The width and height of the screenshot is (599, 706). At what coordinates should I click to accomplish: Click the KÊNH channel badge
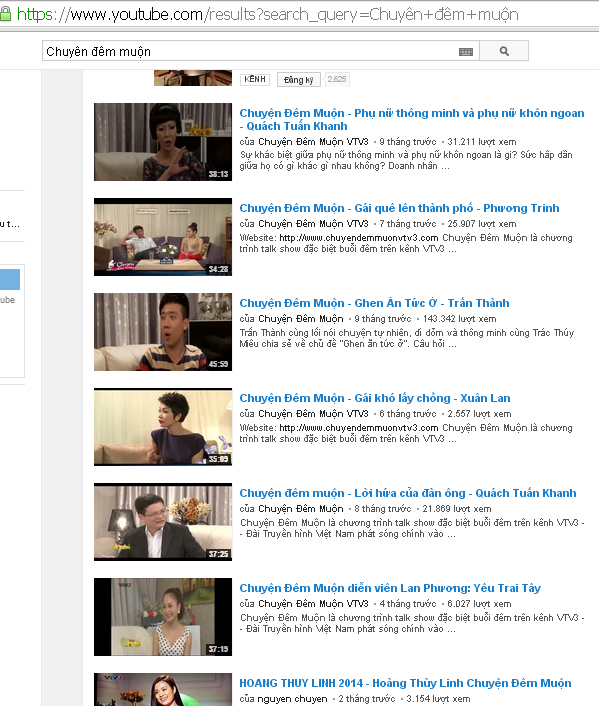[255, 79]
